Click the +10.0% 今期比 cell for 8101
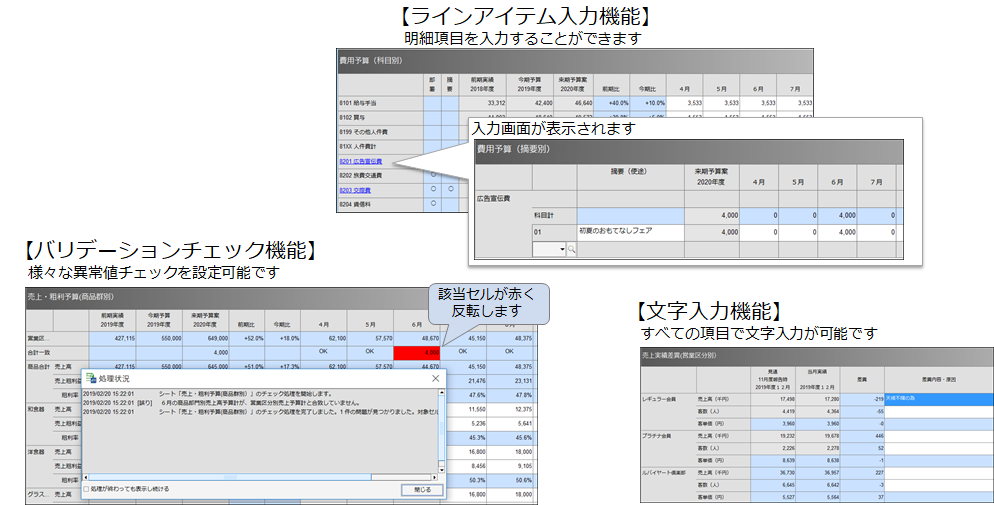Screen dimensions: 994x505 click(x=649, y=103)
